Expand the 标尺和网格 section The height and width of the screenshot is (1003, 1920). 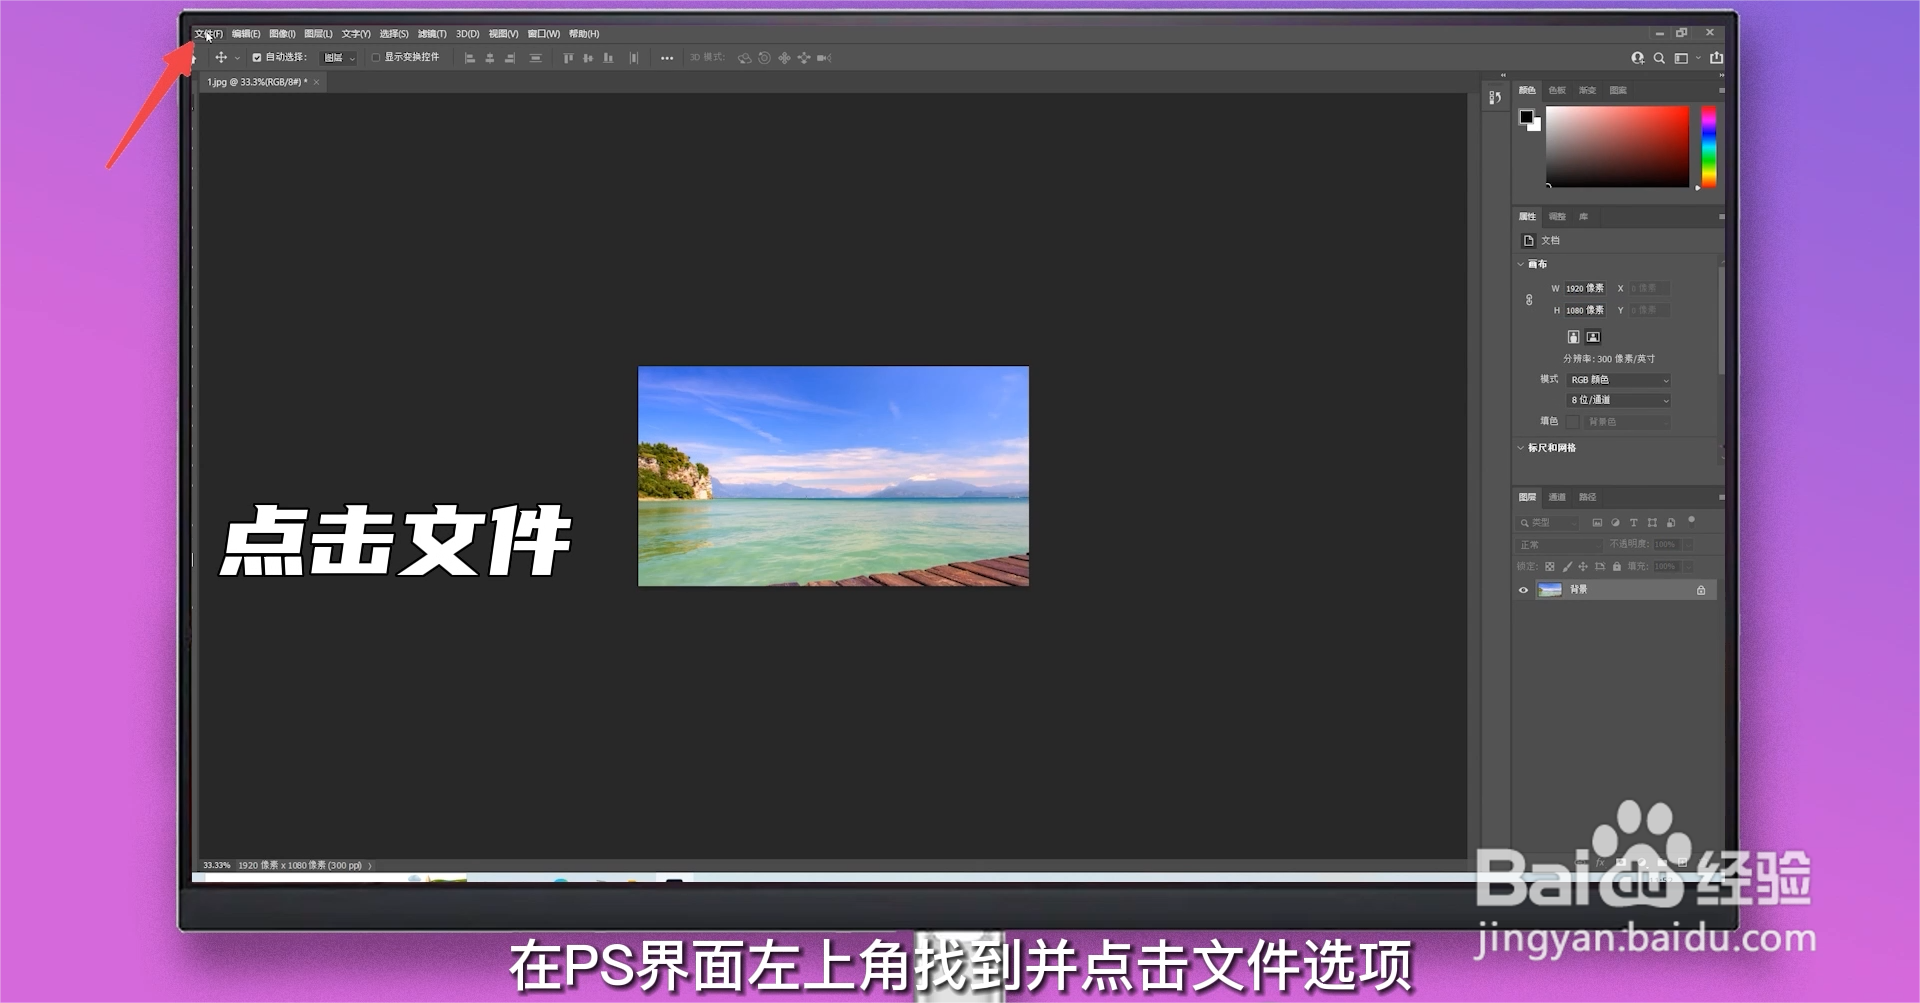point(1521,448)
